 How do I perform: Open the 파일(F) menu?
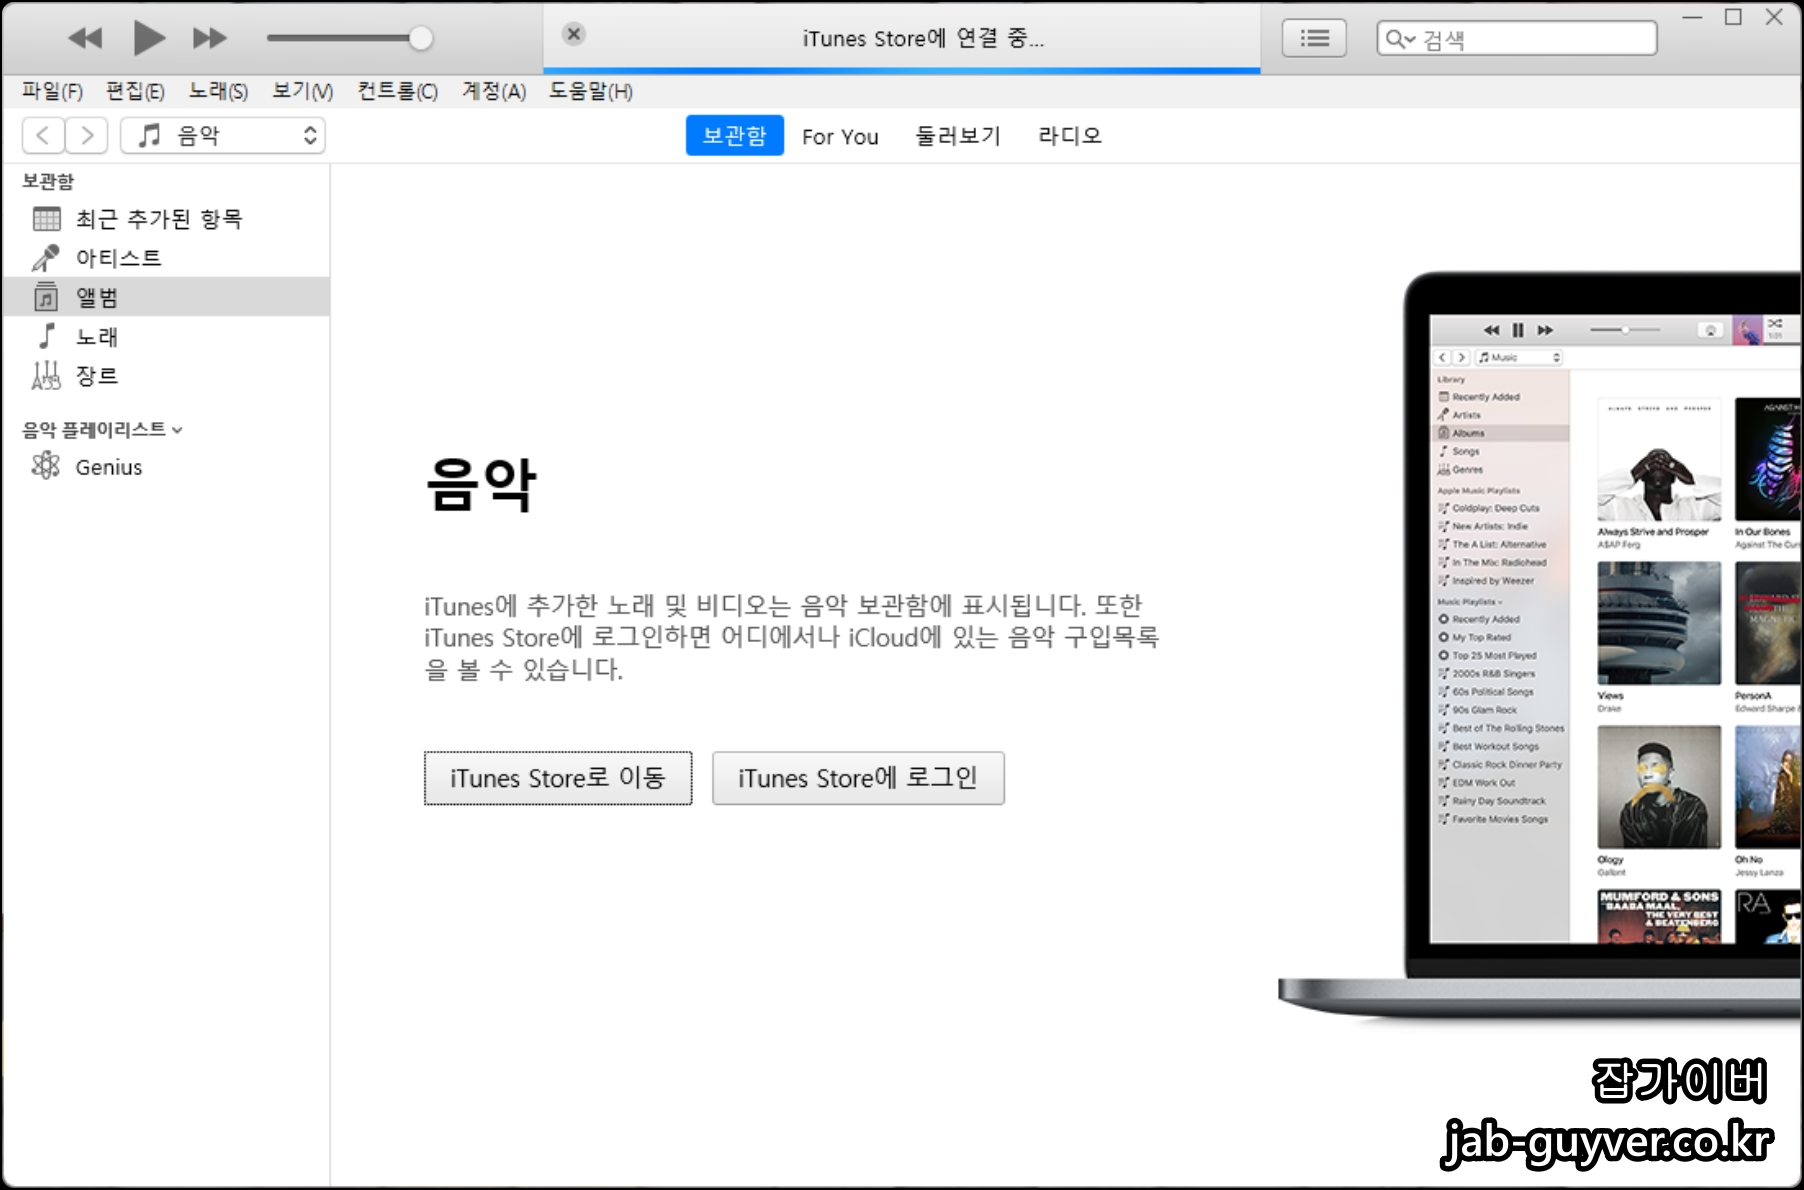click(52, 91)
